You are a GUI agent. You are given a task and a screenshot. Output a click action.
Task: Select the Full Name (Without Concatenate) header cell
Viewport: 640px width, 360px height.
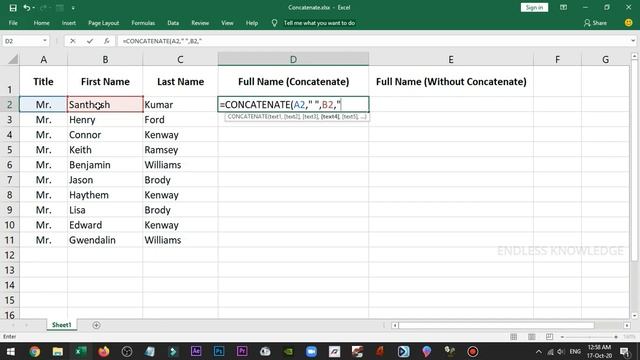tap(451, 82)
